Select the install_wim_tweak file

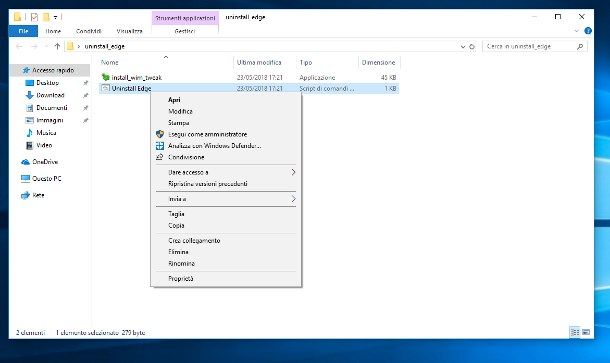(136, 77)
